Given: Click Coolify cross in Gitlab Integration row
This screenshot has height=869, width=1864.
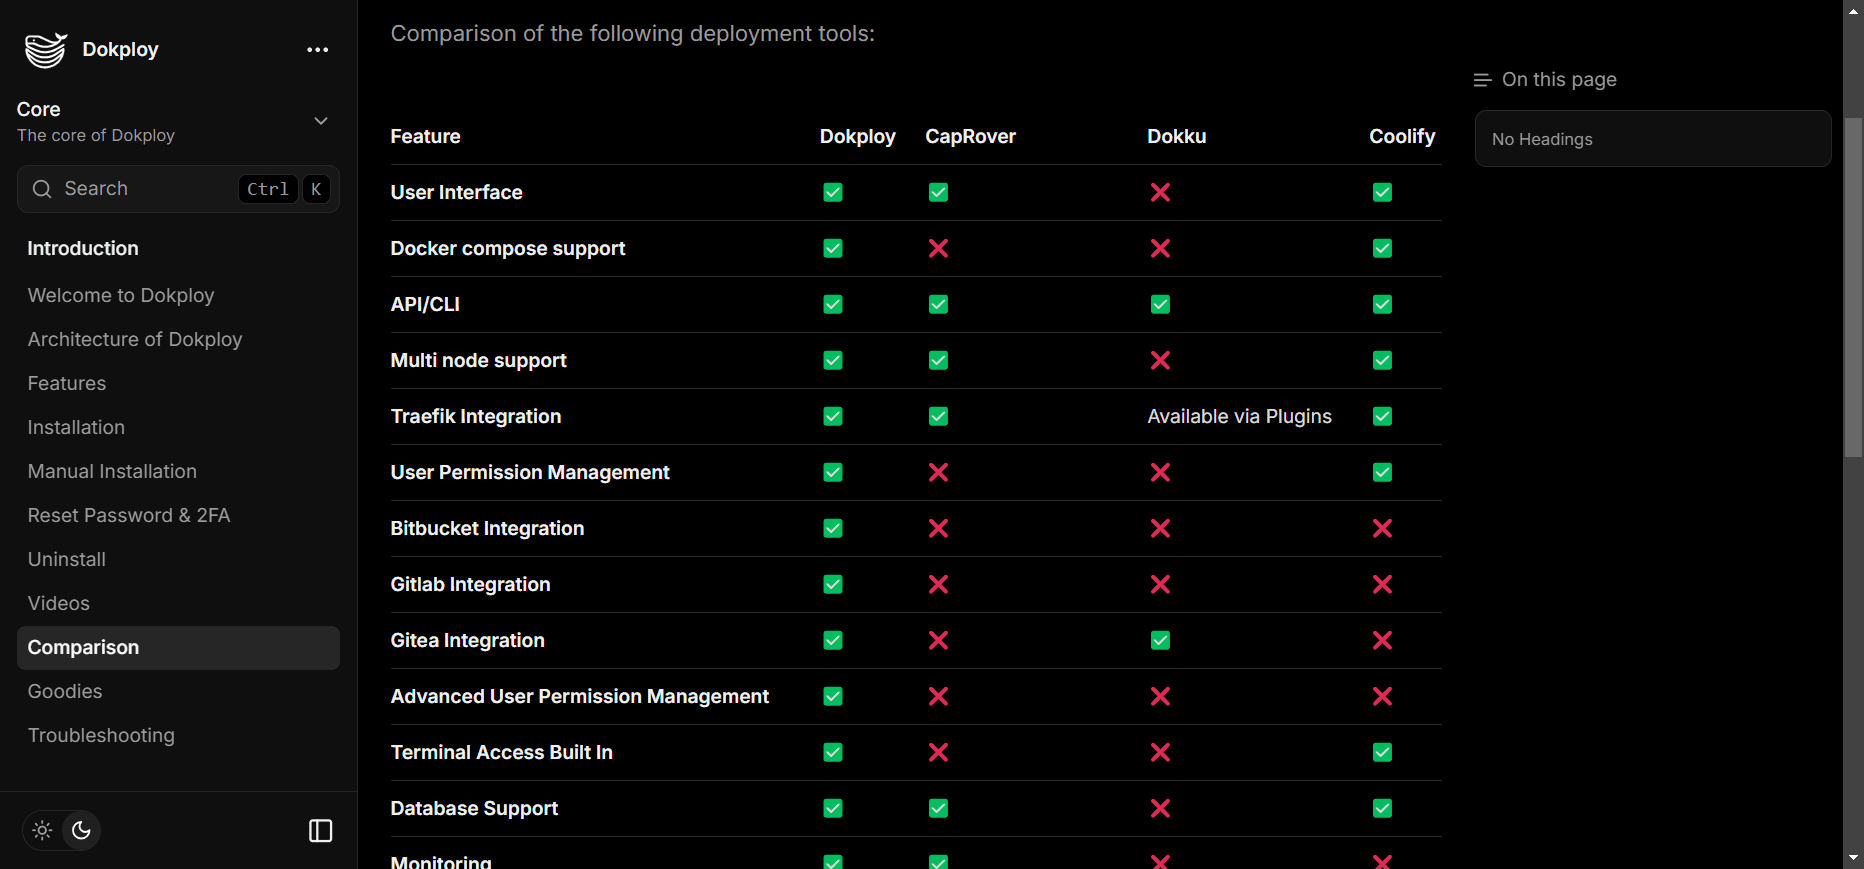Looking at the screenshot, I should (1382, 584).
